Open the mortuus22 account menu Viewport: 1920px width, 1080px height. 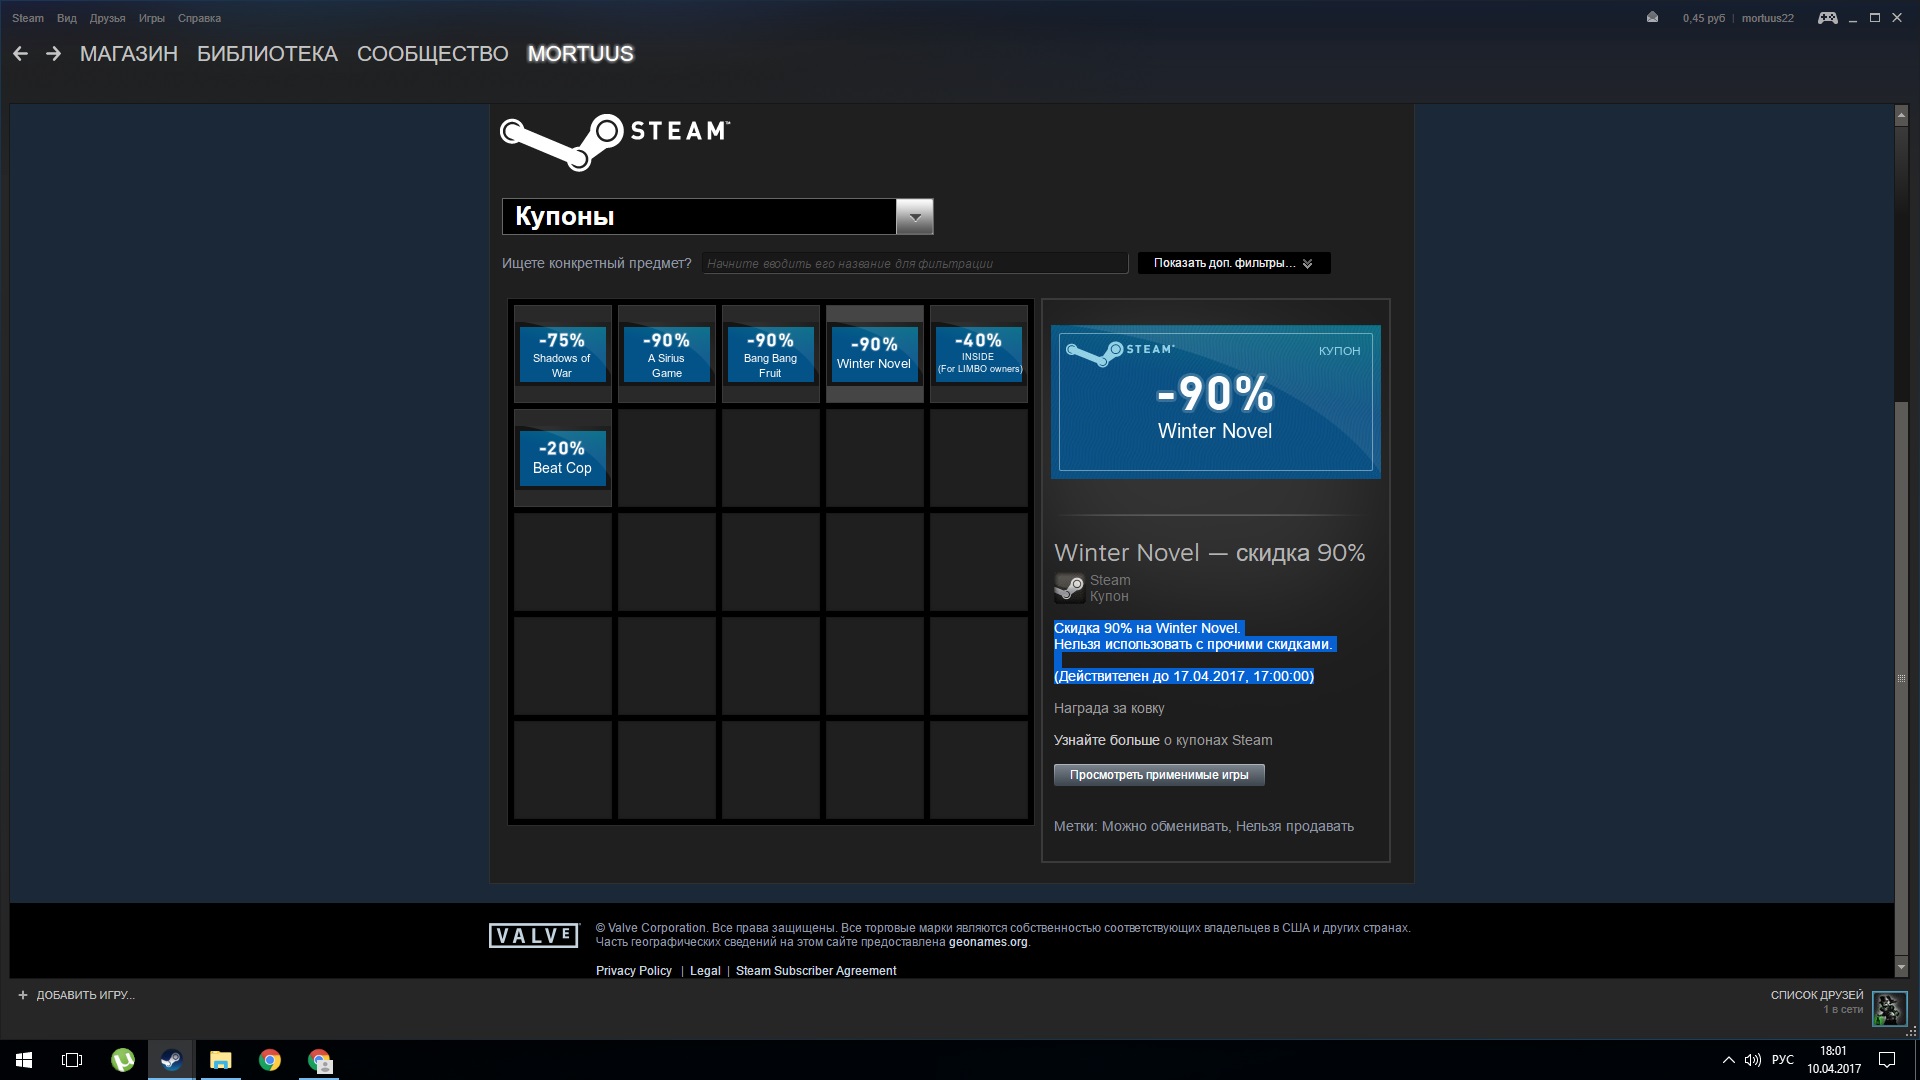click(1767, 18)
